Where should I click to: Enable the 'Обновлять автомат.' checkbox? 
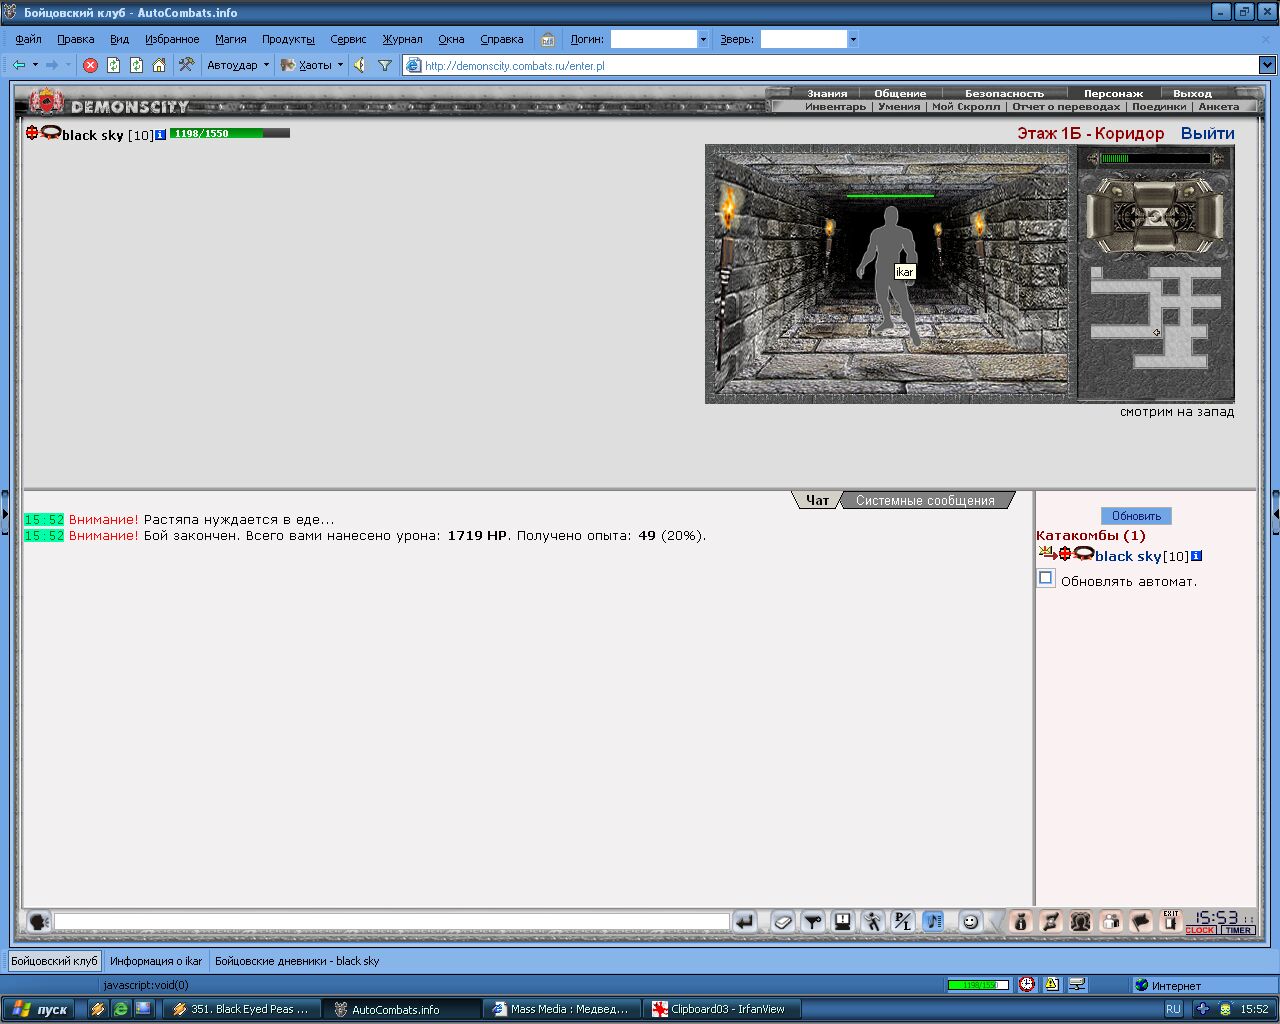[x=1046, y=578]
